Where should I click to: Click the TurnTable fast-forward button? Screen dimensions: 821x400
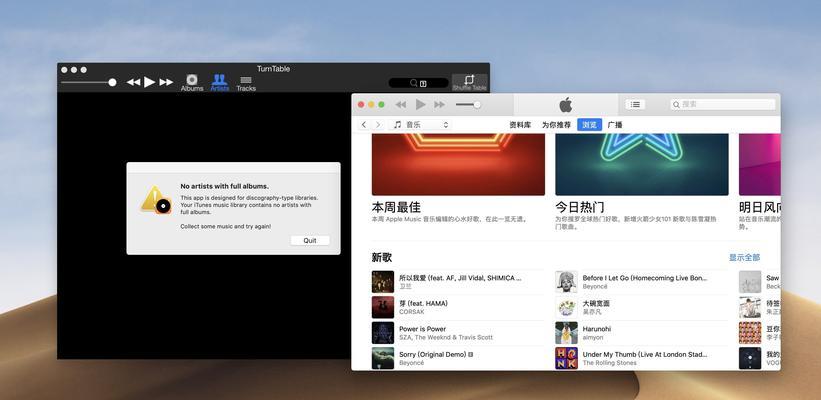coord(166,82)
